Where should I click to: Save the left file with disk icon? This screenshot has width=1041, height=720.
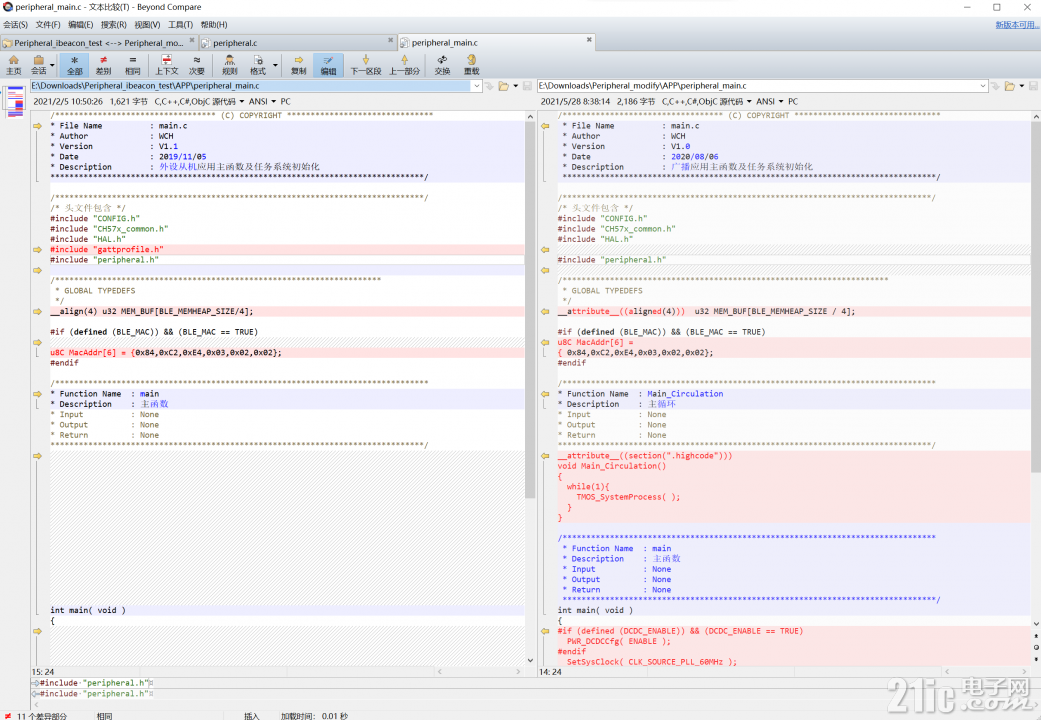click(527, 86)
